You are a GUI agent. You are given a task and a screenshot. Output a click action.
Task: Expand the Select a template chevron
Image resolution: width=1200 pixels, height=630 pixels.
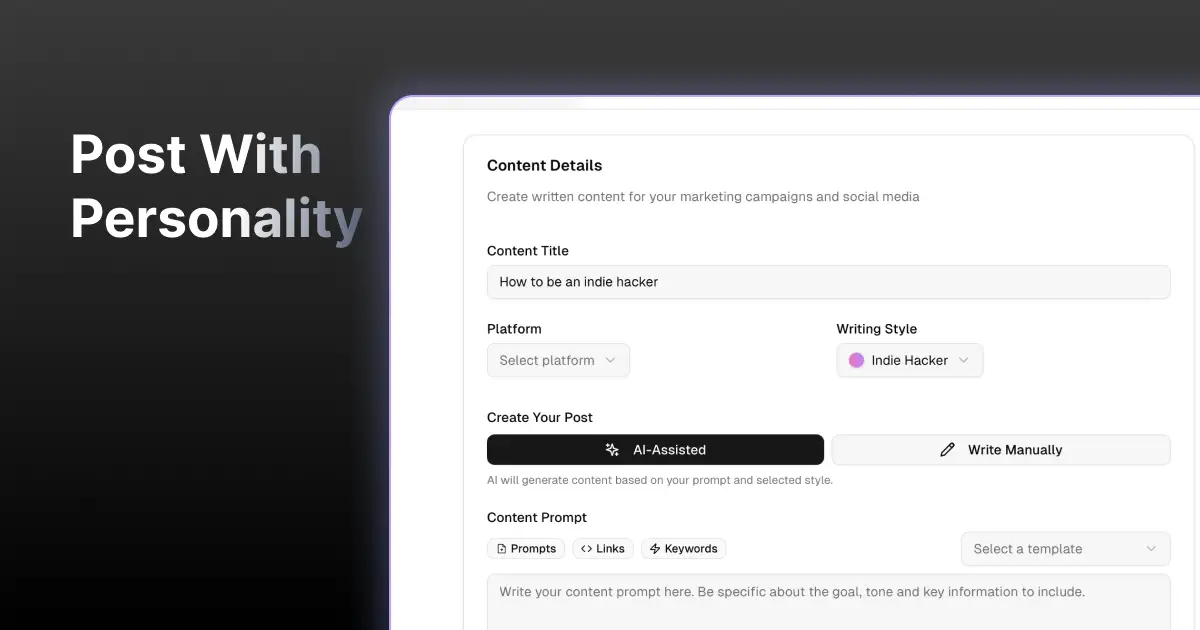pos(1151,549)
